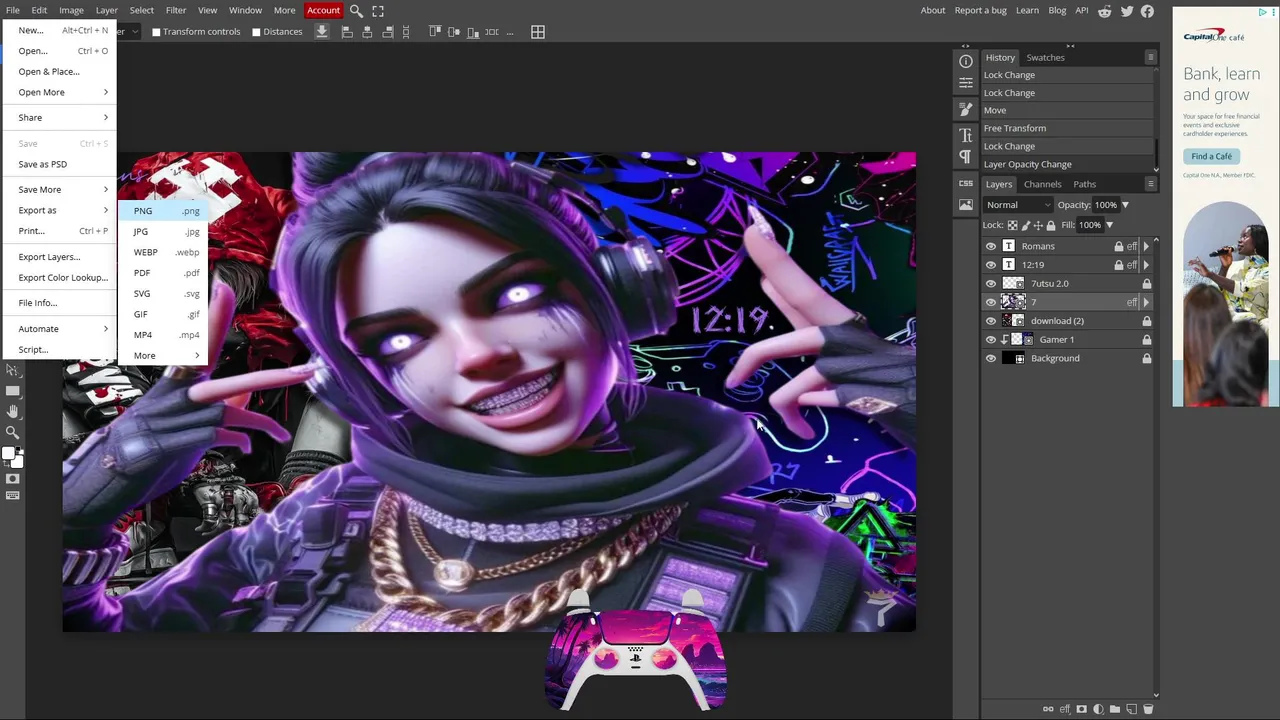
Task: Toggle fullscreen mode icon
Action: [x=378, y=11]
